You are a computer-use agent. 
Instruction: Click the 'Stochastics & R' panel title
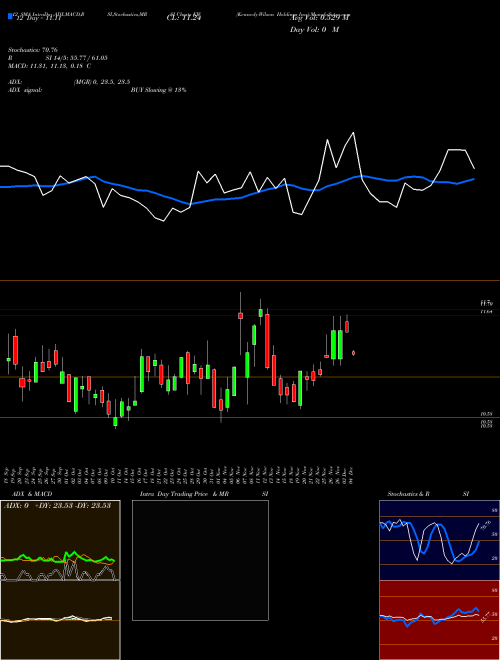[x=408, y=494]
